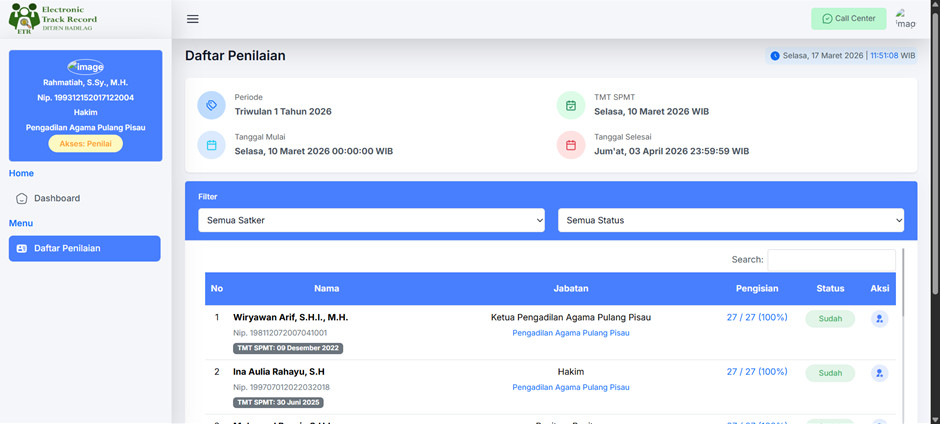Screen dimensions: 940x424
Task: Sort table by Nama column header
Action: [326, 289]
